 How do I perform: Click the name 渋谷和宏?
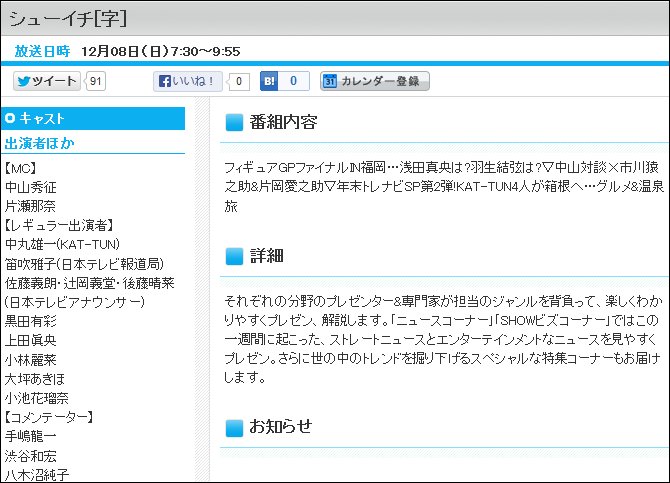pos(30,456)
